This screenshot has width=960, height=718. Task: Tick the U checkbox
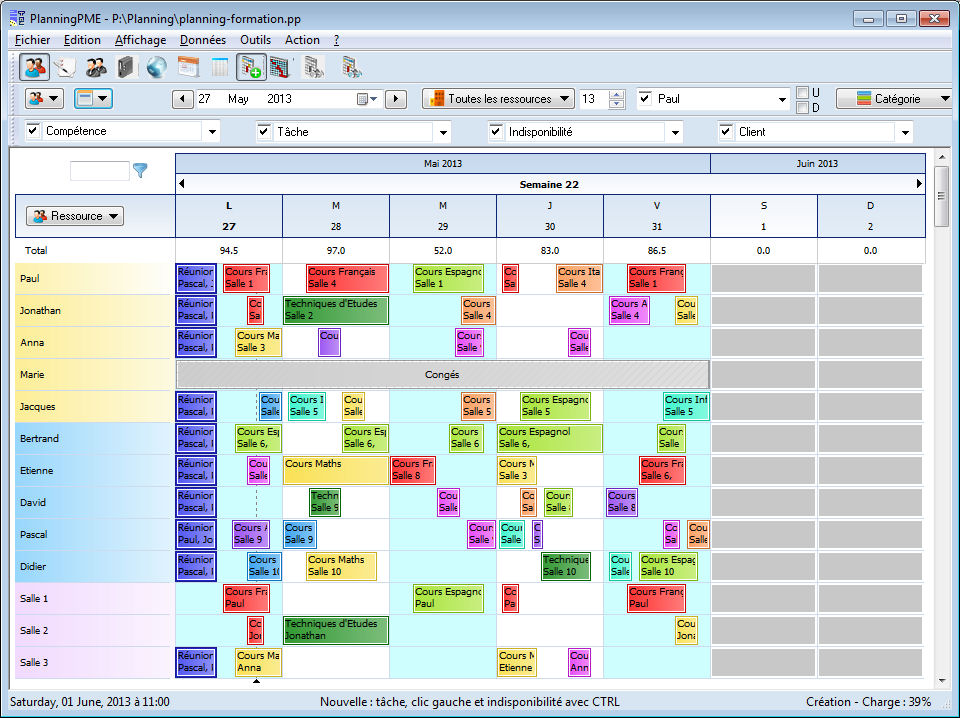point(803,92)
